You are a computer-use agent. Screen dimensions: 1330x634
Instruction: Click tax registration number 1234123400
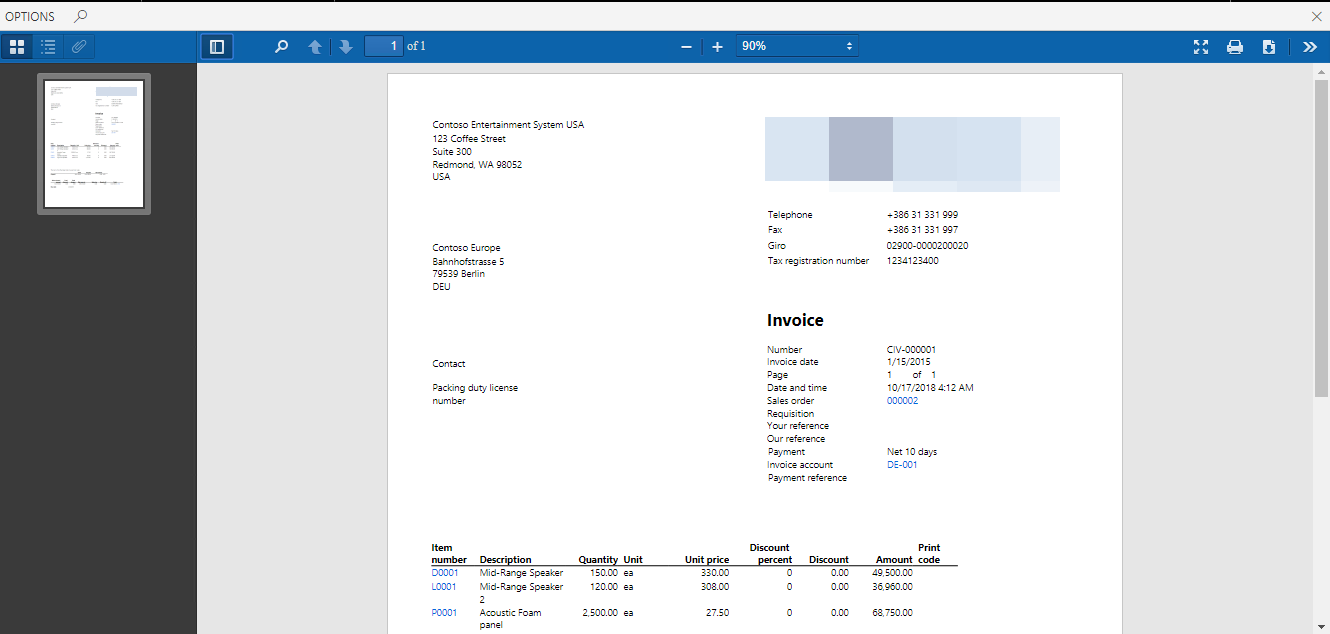[912, 261]
